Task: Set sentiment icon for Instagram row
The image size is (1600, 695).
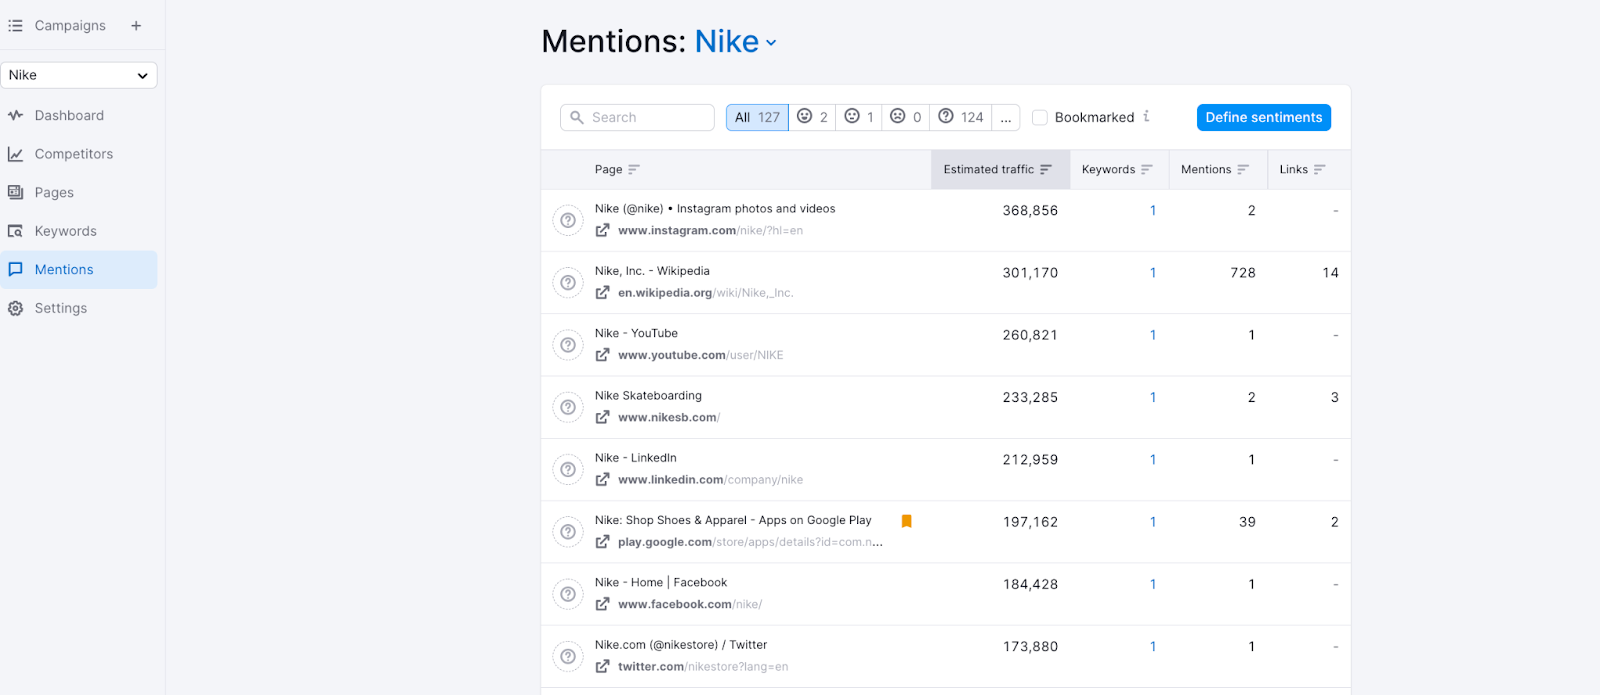Action: (x=568, y=220)
